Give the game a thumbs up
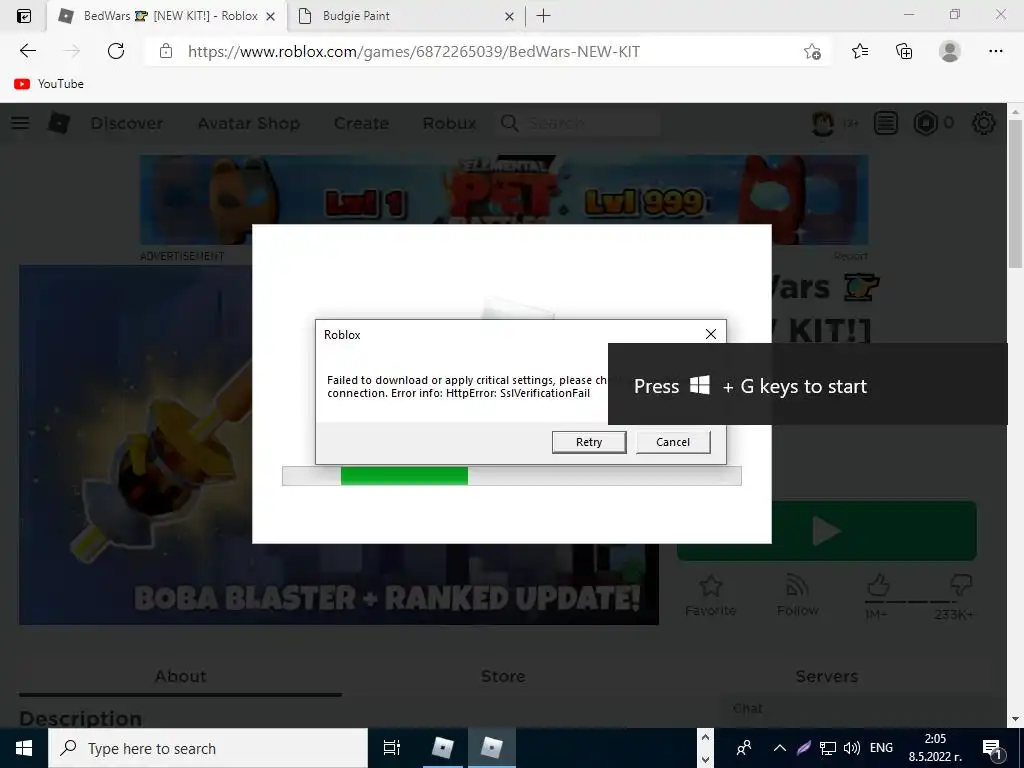The width and height of the screenshot is (1024, 768). [878, 584]
